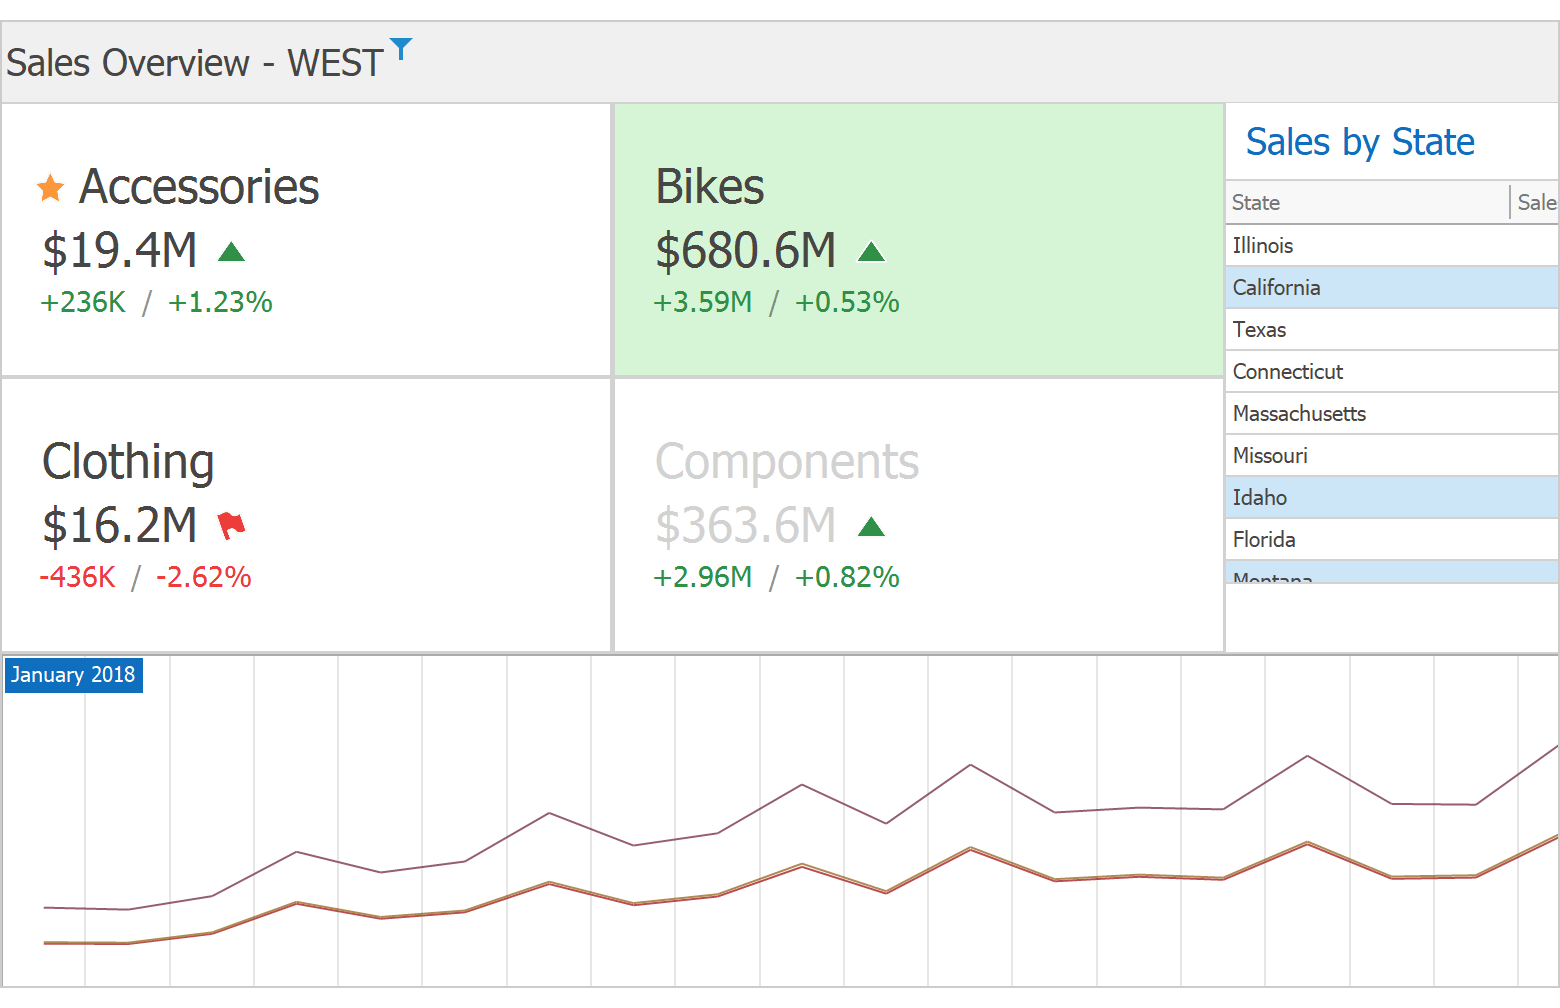Toggle Idaho row selection
This screenshot has width=1560, height=1008.
coord(1390,497)
